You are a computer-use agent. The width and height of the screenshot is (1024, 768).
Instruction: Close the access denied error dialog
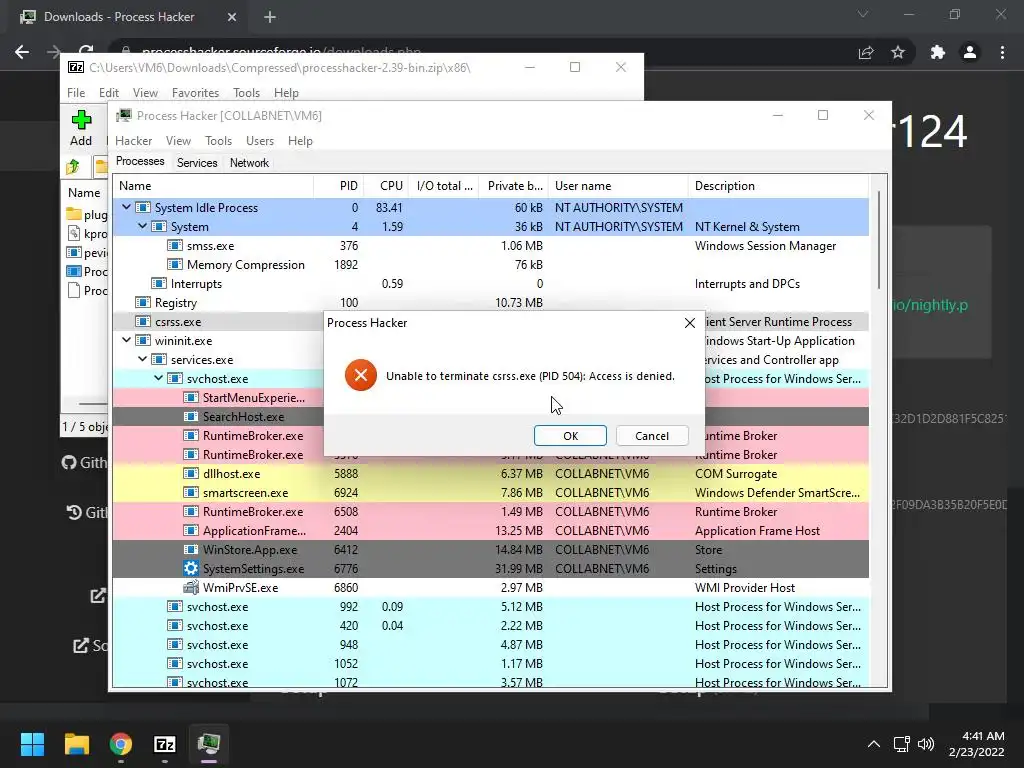pyautogui.click(x=690, y=323)
